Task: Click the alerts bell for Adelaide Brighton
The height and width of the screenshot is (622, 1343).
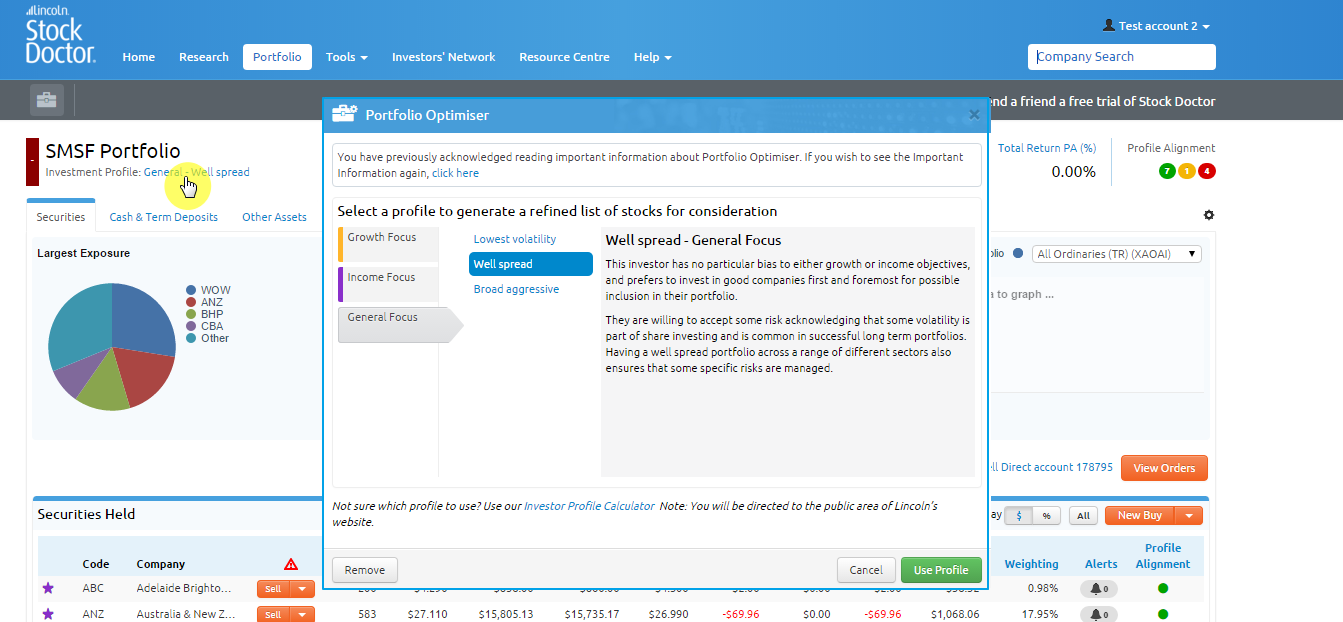Action: click(x=1100, y=589)
